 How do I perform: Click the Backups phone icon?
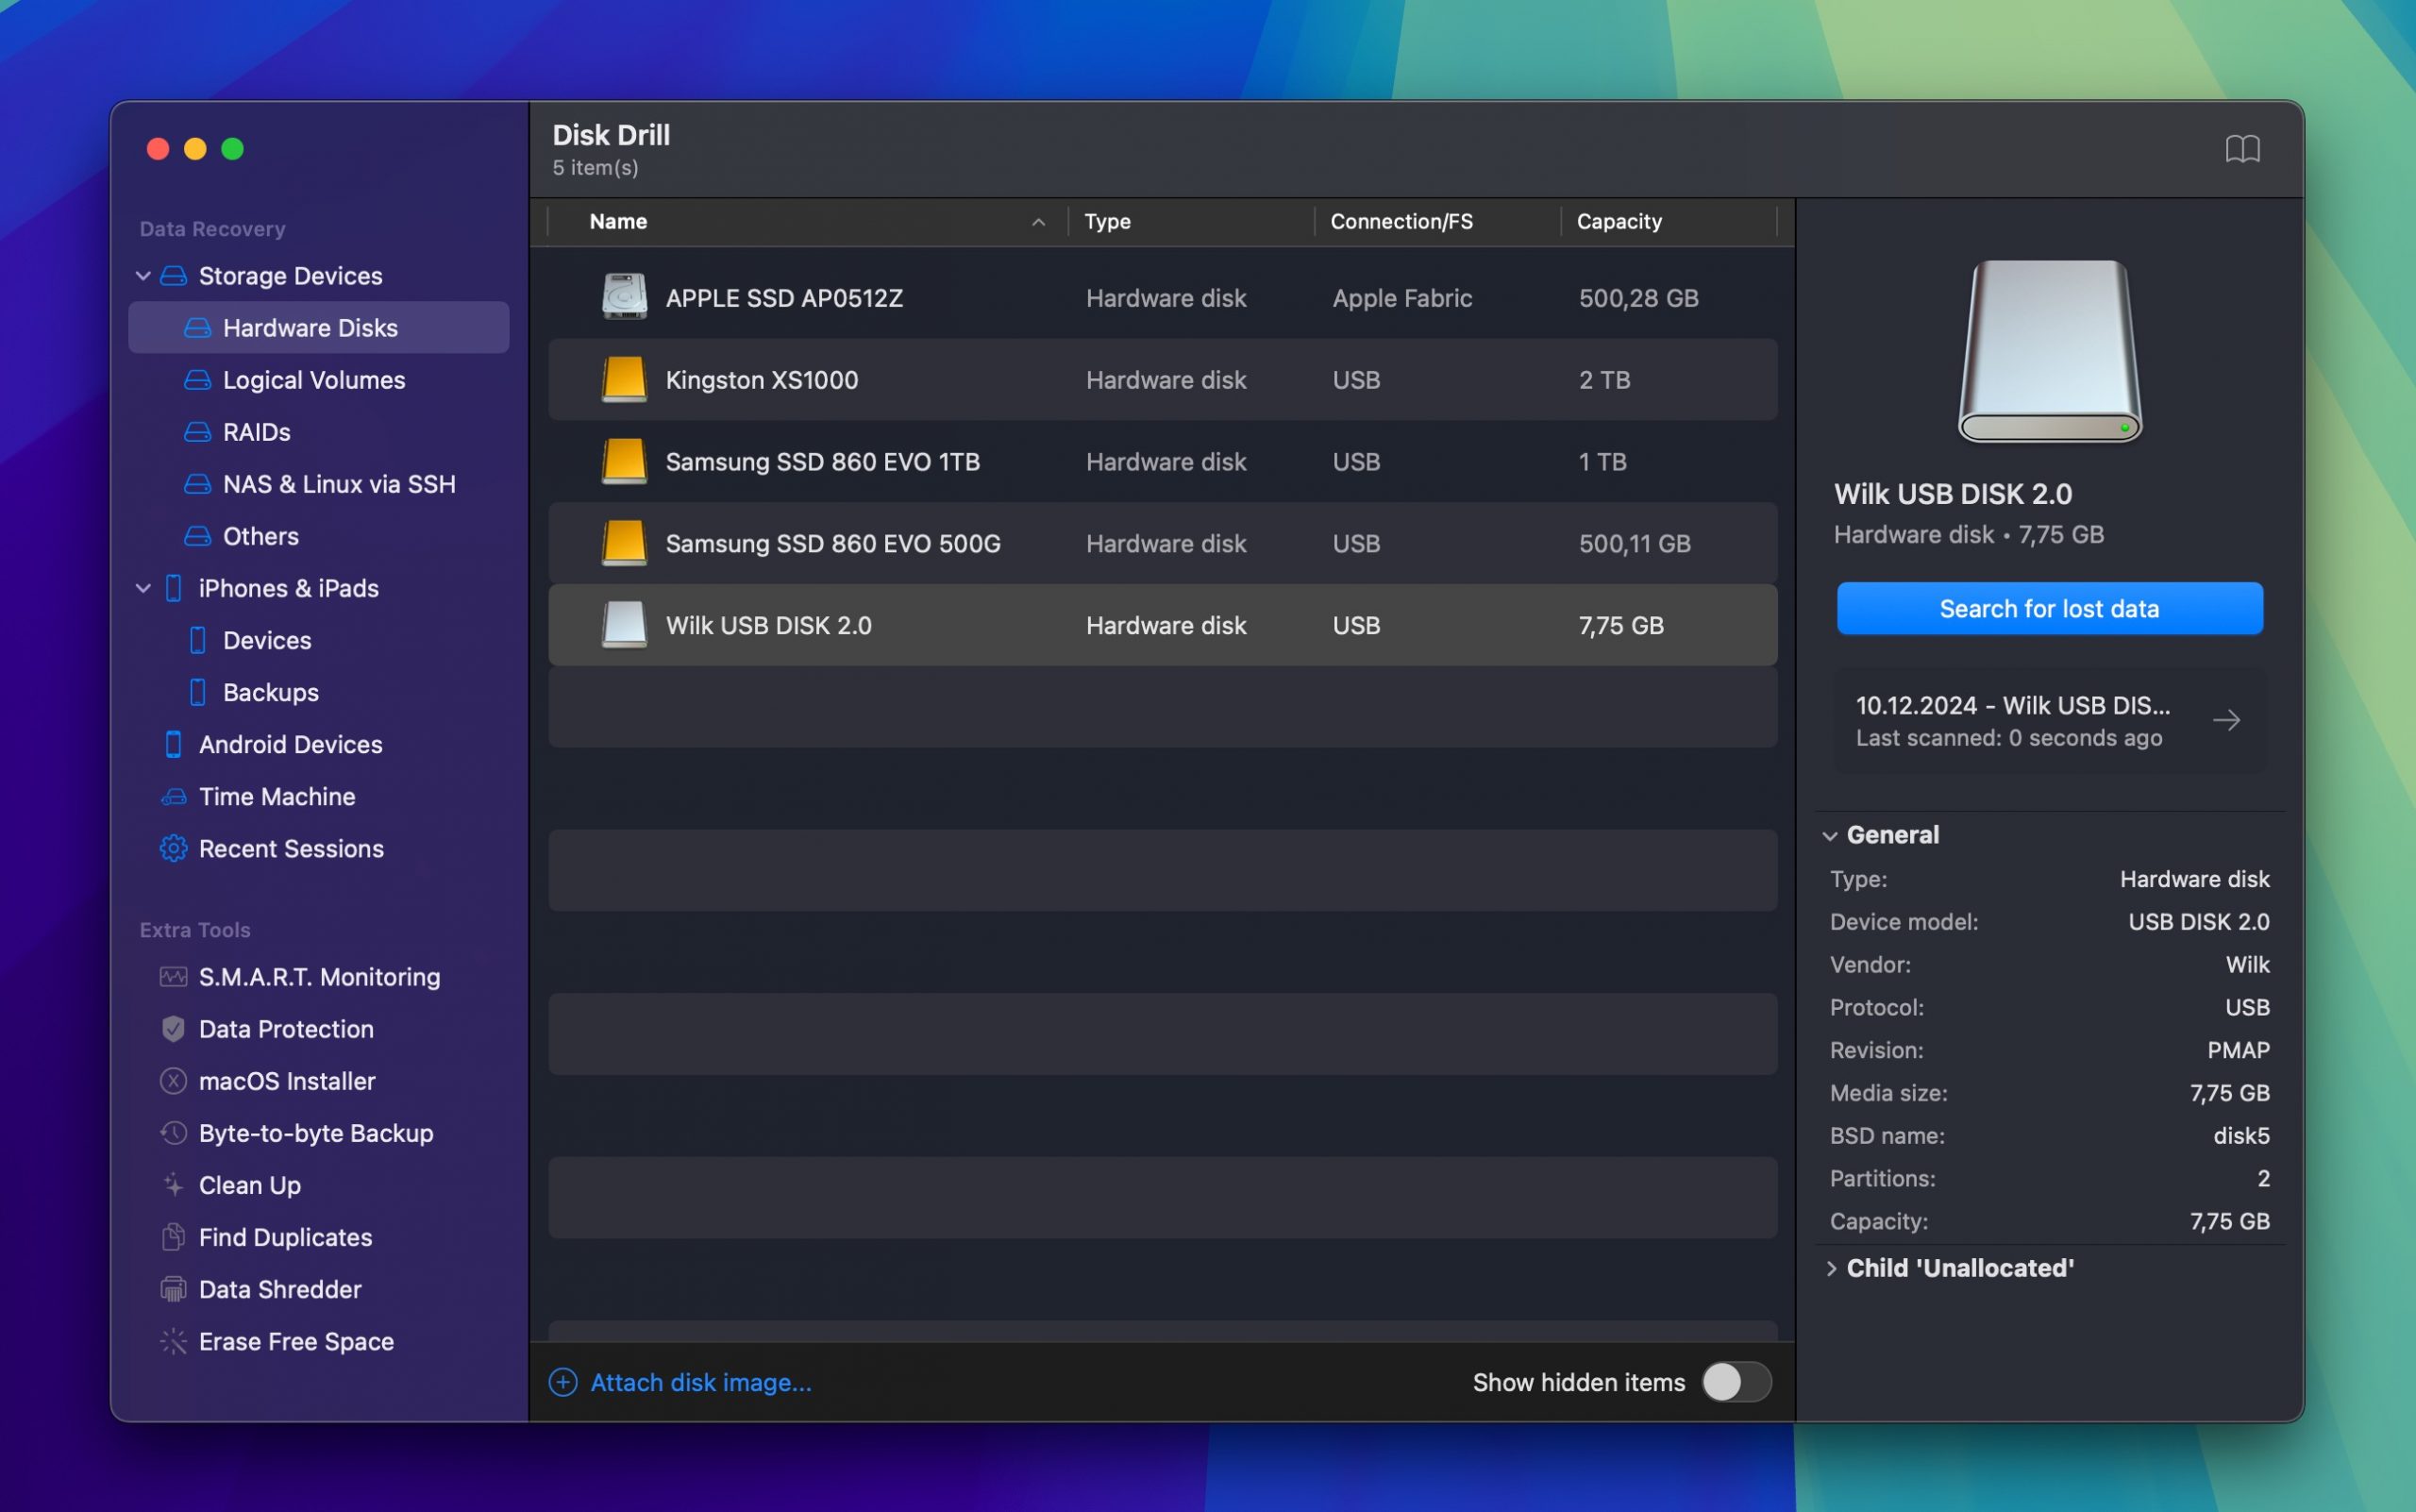pyautogui.click(x=197, y=692)
